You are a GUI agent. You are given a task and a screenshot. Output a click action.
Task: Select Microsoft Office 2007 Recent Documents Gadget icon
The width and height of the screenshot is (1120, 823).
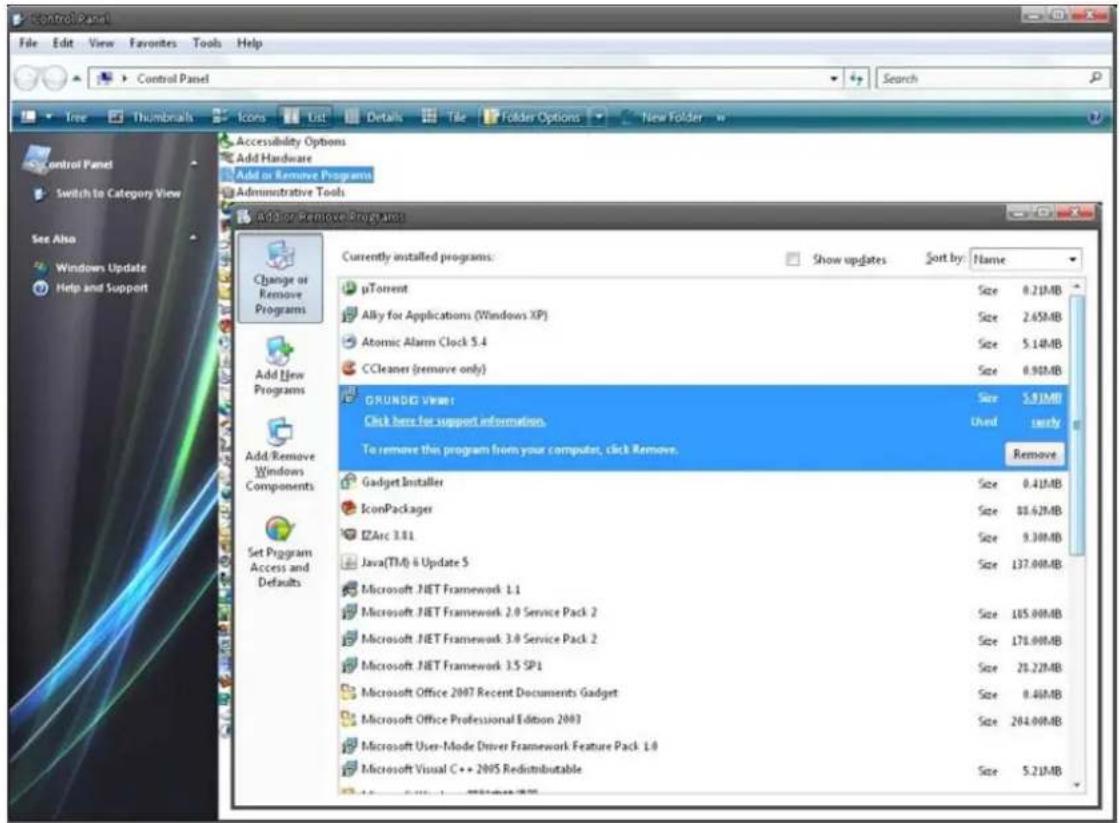coord(349,692)
